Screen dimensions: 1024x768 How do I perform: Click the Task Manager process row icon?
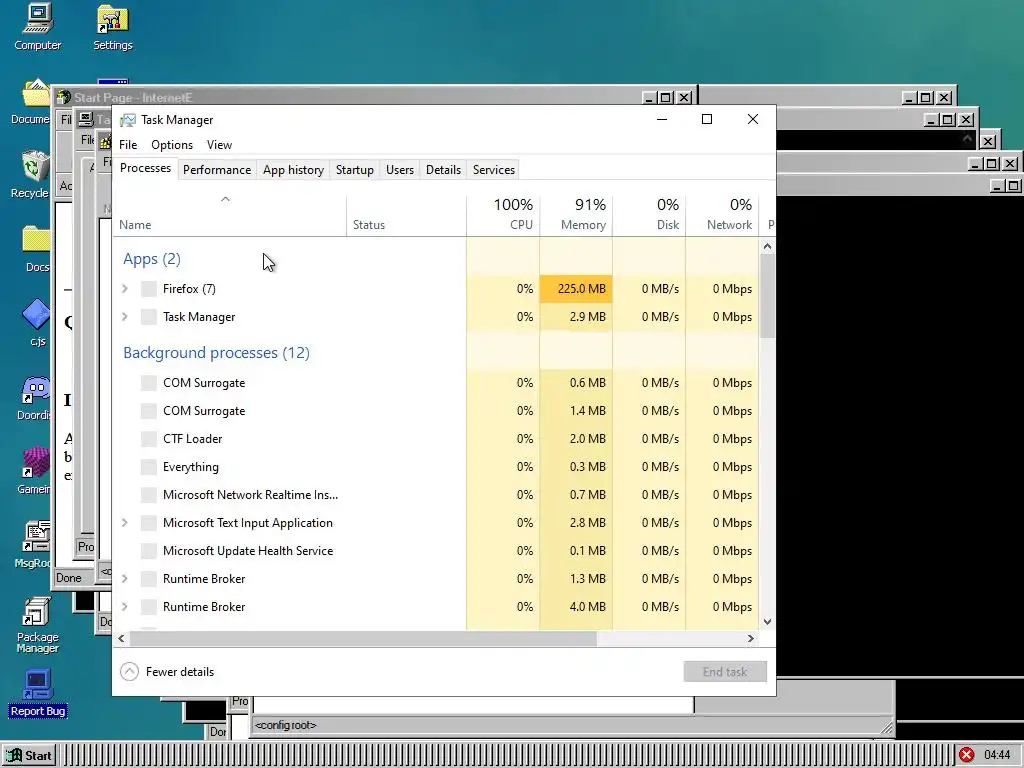click(149, 317)
